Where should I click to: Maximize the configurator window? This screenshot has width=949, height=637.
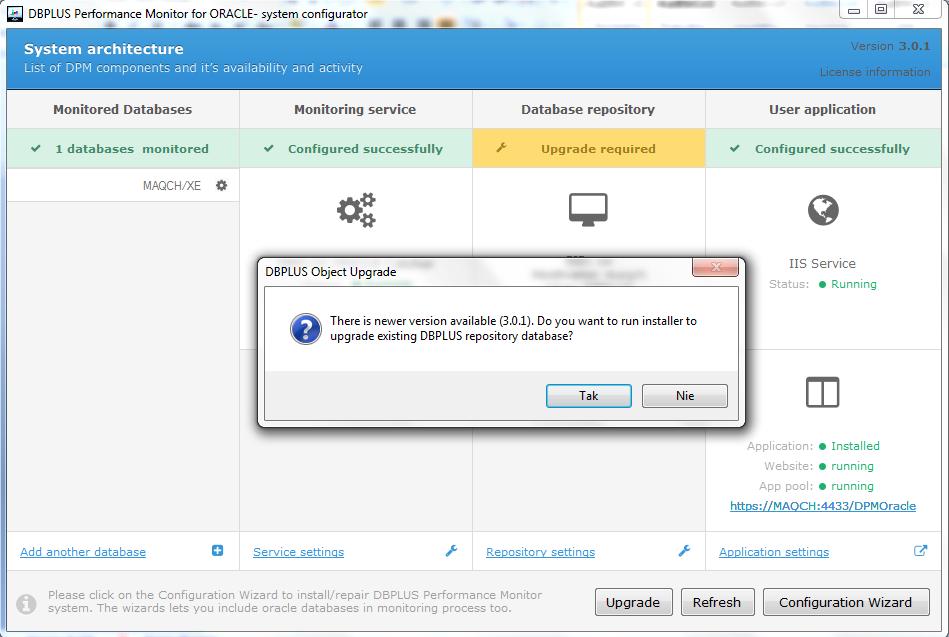click(x=881, y=10)
